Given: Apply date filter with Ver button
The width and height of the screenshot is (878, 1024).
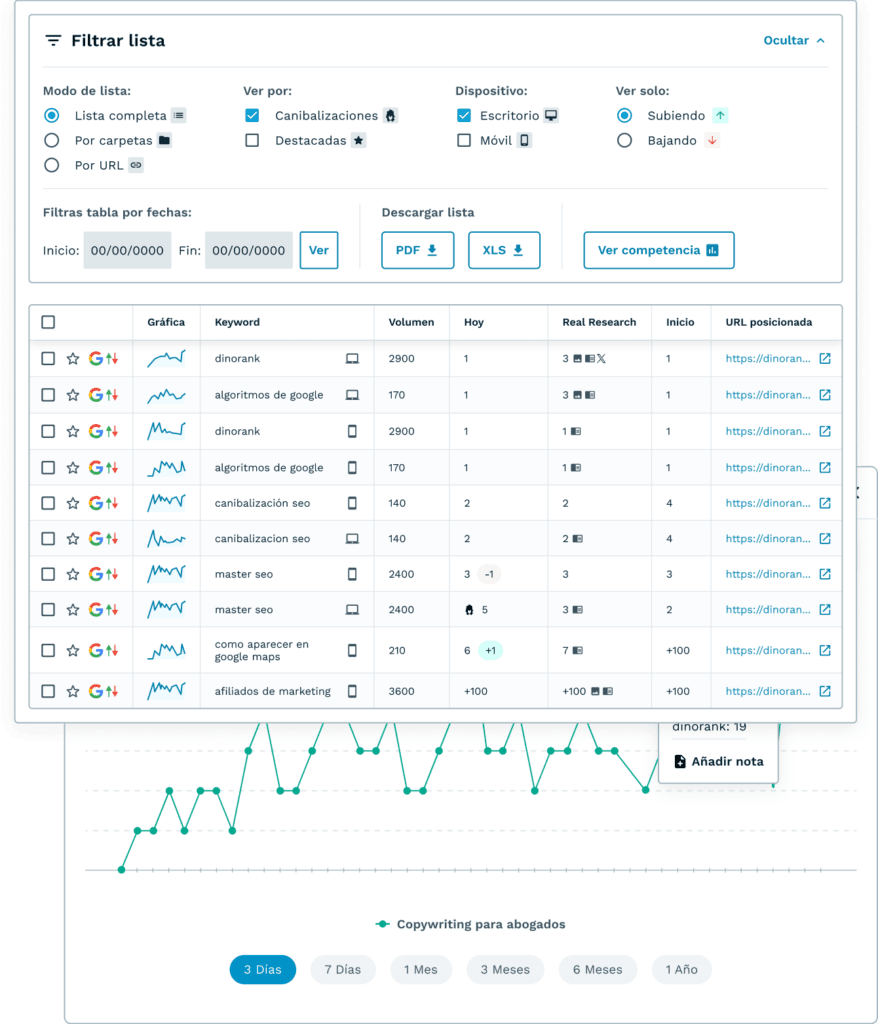Looking at the screenshot, I should (319, 250).
